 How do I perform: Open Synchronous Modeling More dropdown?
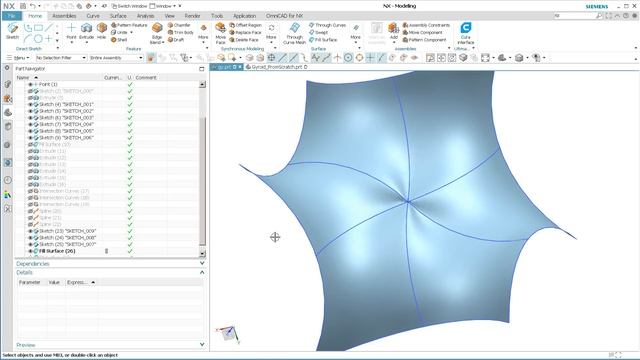point(271,32)
